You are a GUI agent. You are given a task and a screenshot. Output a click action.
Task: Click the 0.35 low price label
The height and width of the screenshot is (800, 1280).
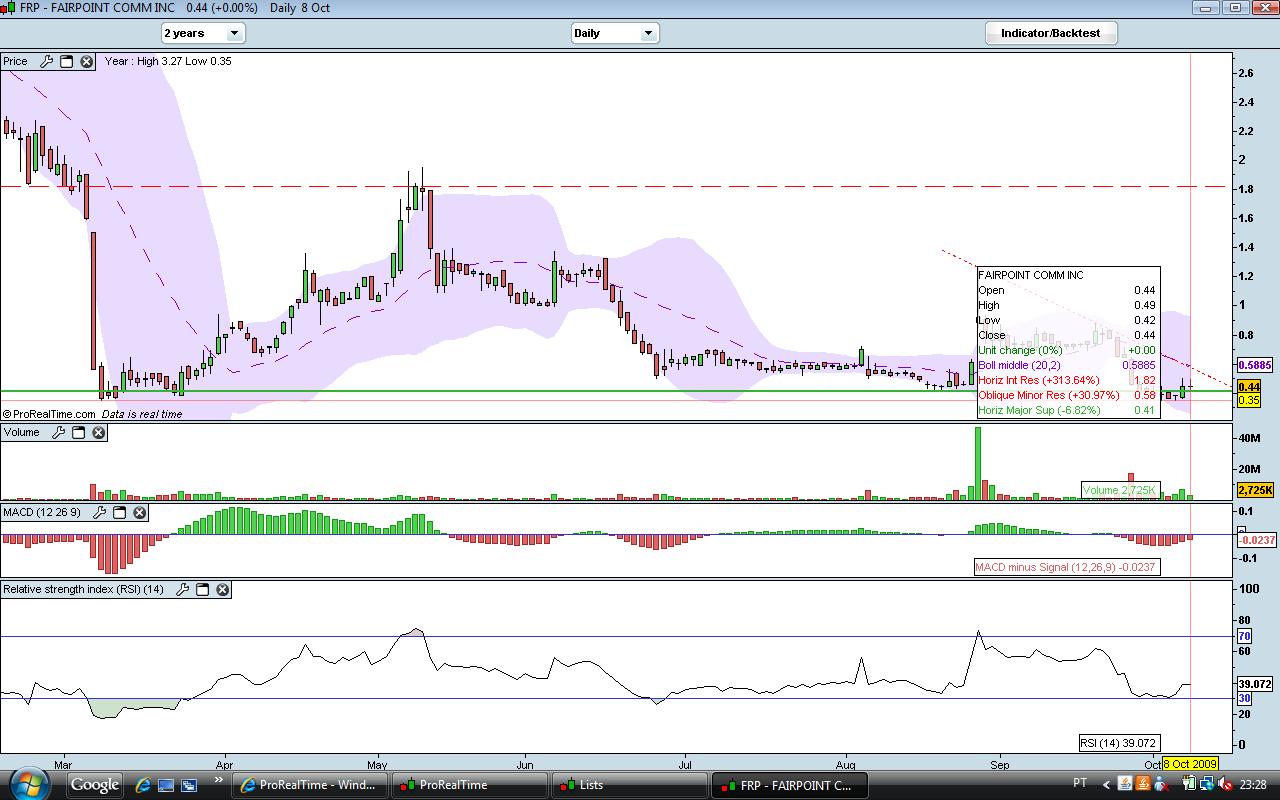click(x=1249, y=400)
